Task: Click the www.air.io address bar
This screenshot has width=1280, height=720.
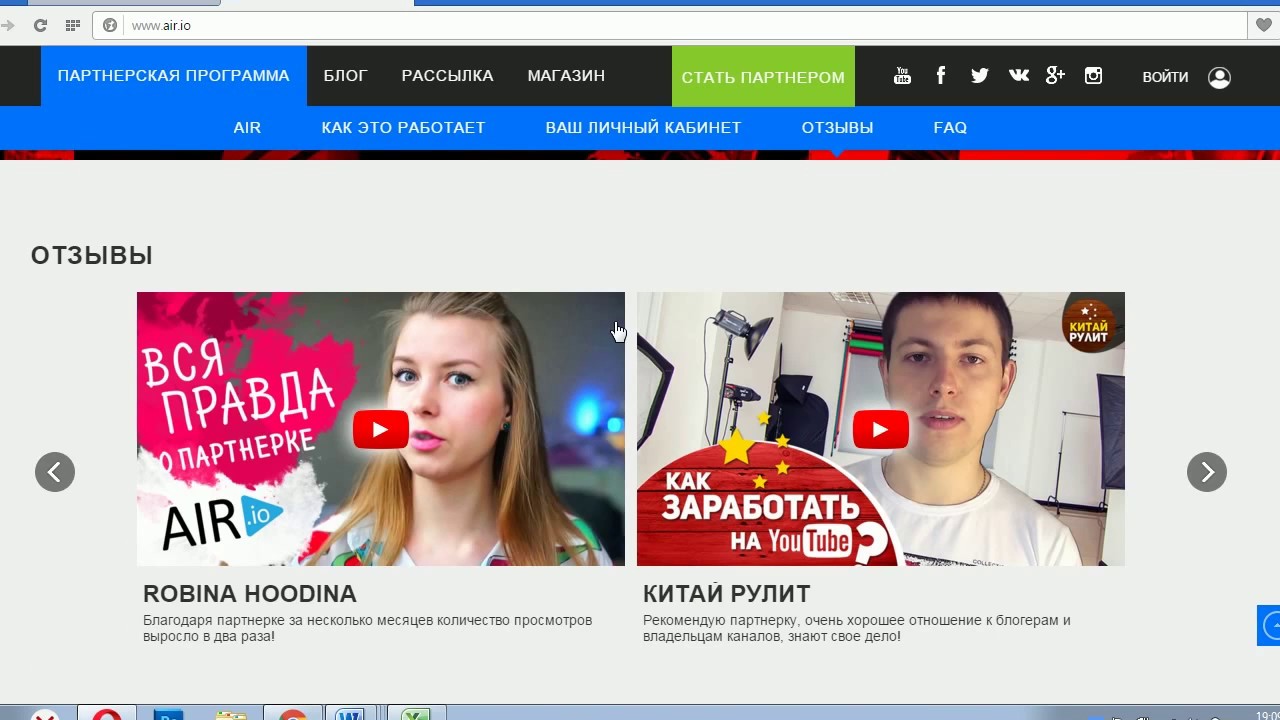Action: click(x=600, y=25)
